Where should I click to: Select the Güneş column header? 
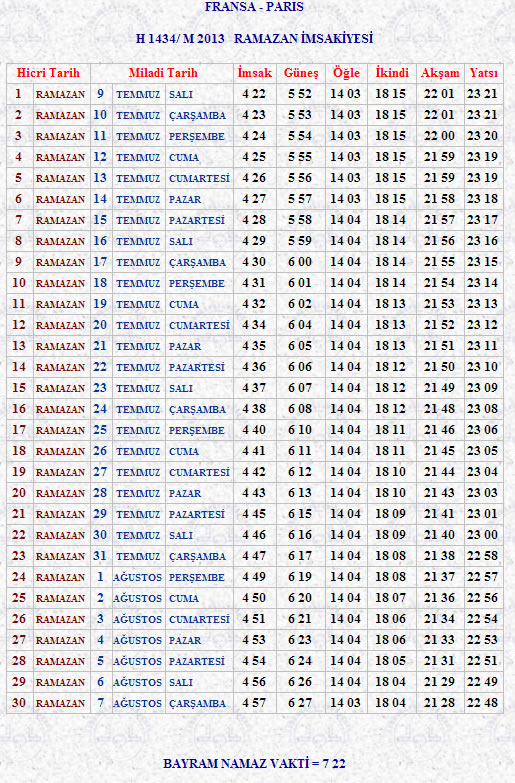coord(301,73)
